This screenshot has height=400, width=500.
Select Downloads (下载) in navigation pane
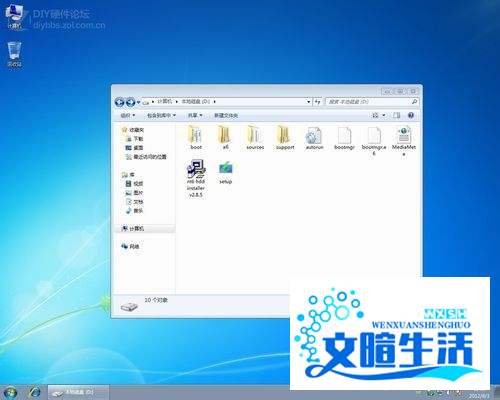point(135,139)
